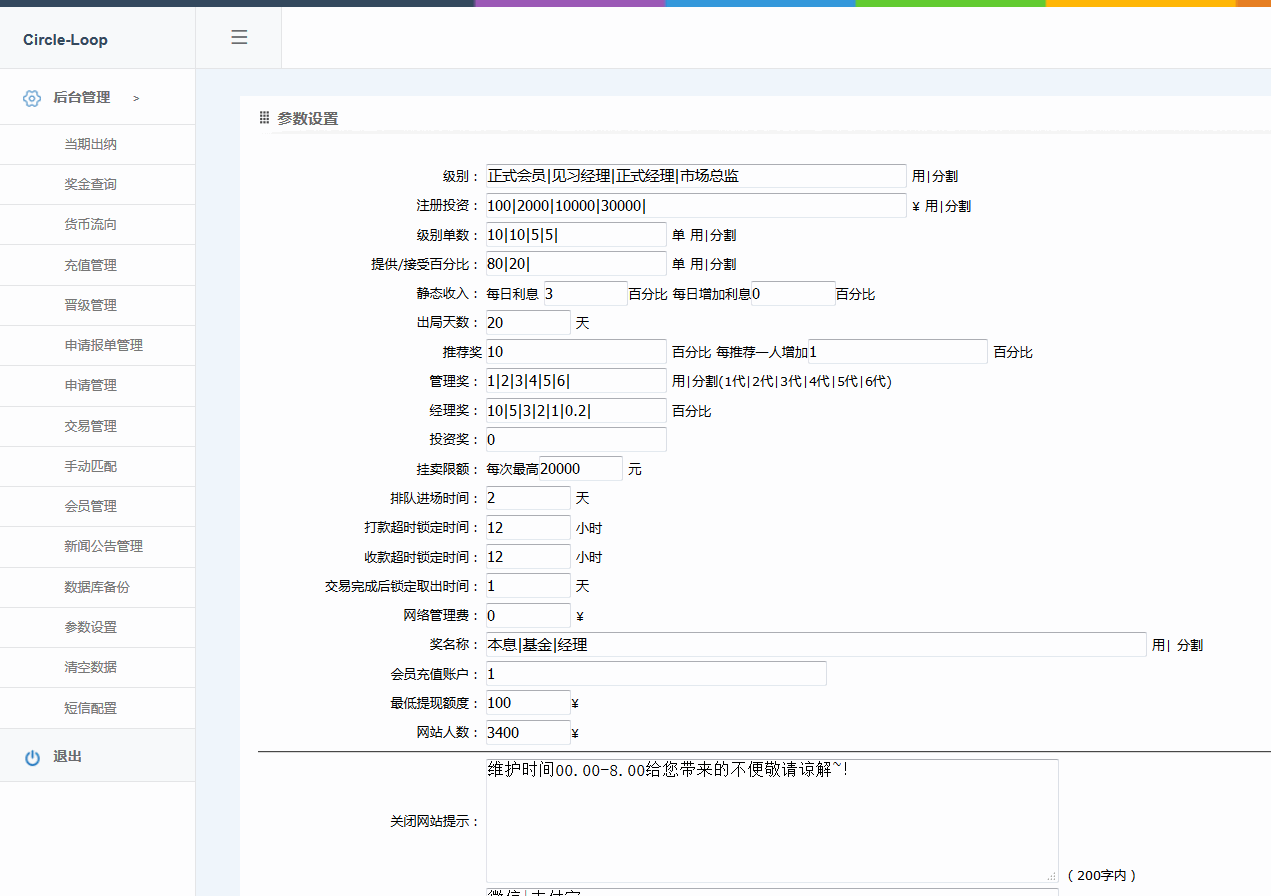Go to 充值管理 page
The width and height of the screenshot is (1271, 896).
[91, 265]
